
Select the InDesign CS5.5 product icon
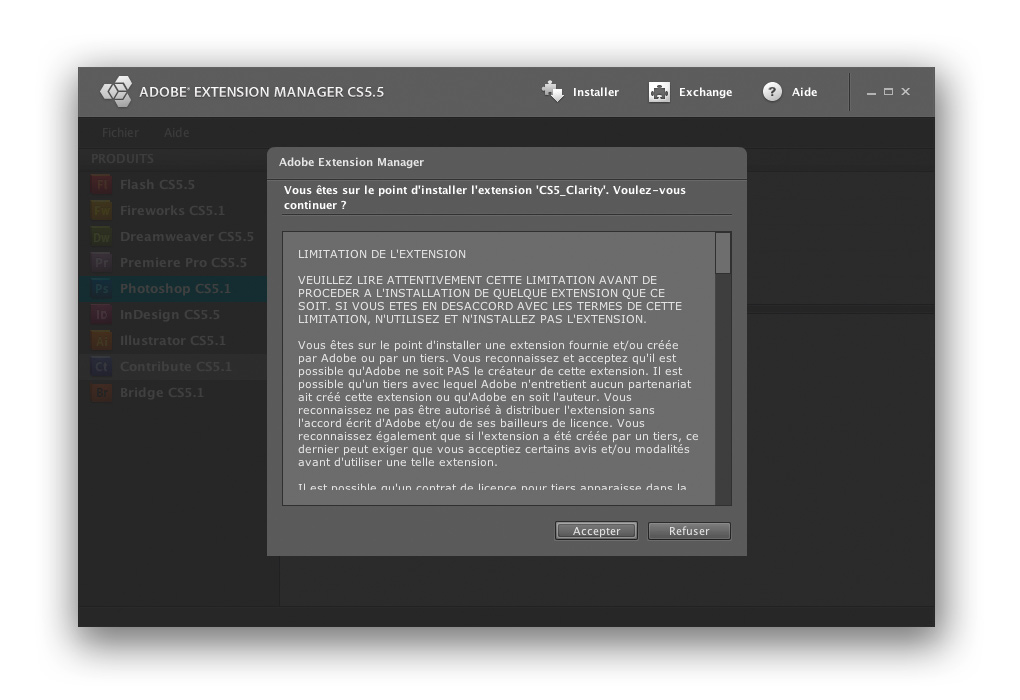pos(101,315)
